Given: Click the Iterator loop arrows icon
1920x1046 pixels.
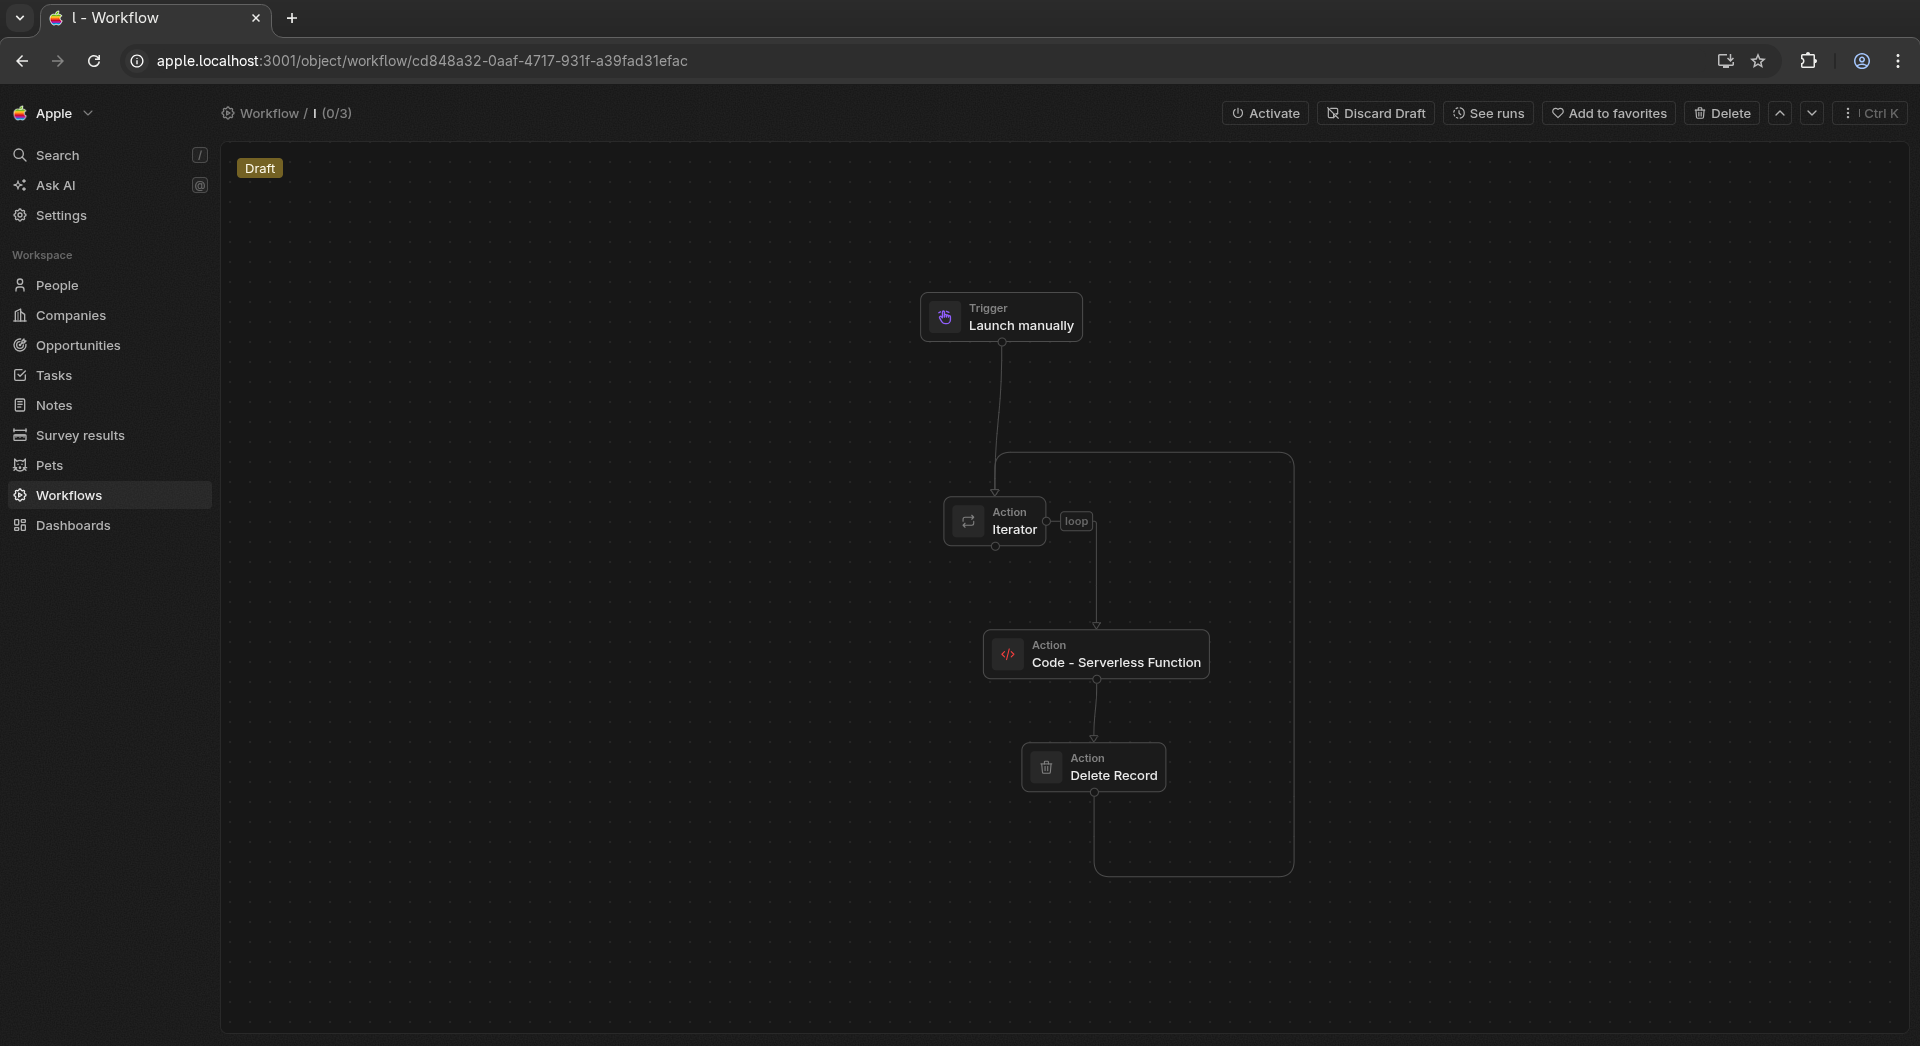Looking at the screenshot, I should (968, 521).
